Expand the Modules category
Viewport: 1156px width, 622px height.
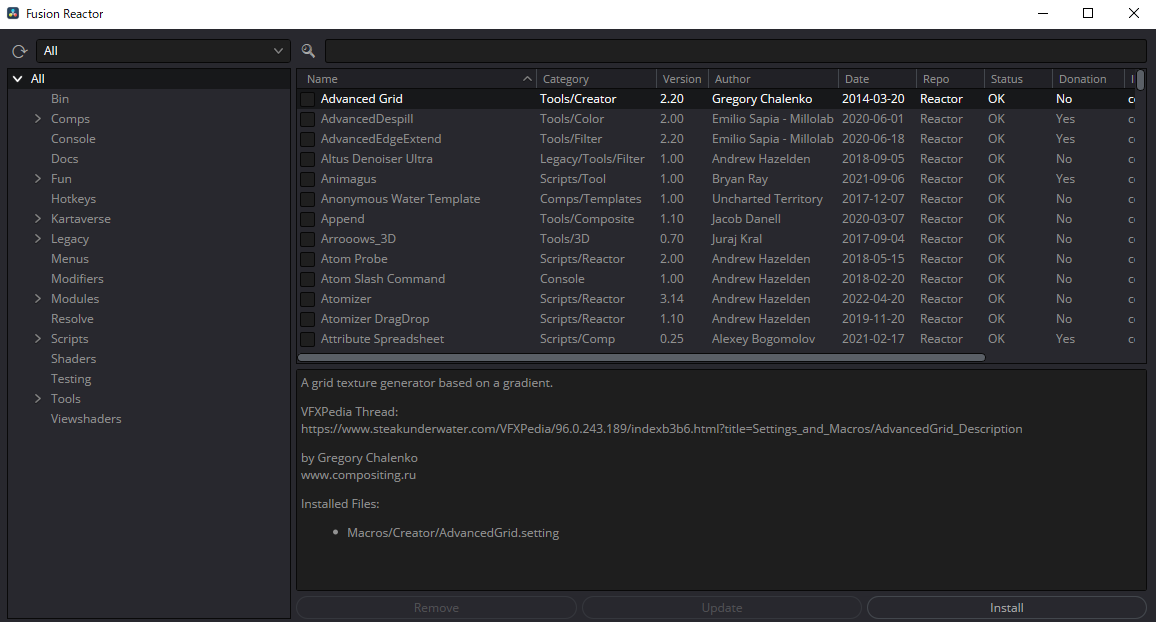[x=38, y=298]
